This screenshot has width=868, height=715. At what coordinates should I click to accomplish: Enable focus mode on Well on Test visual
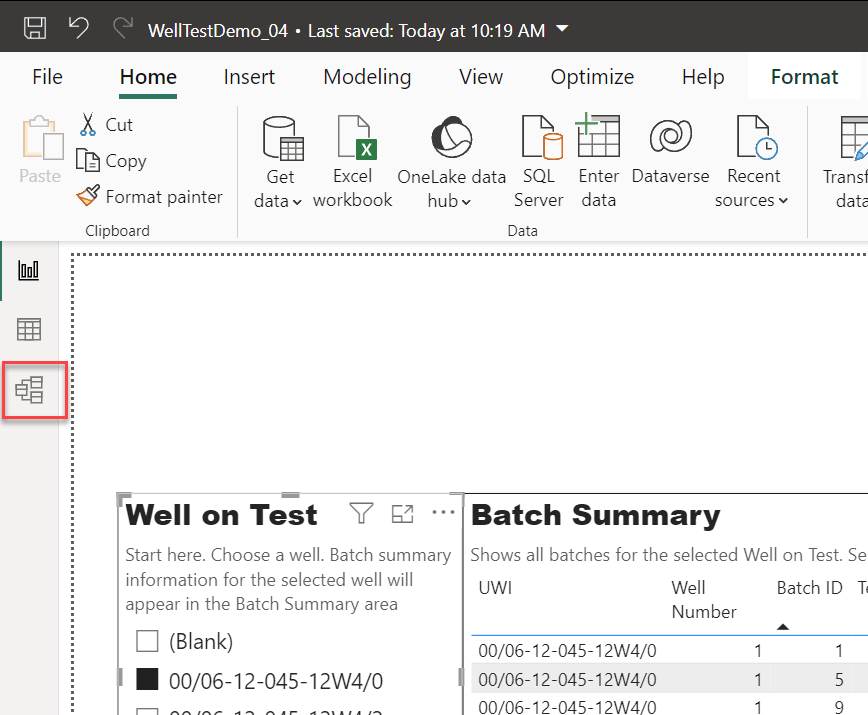(x=402, y=514)
